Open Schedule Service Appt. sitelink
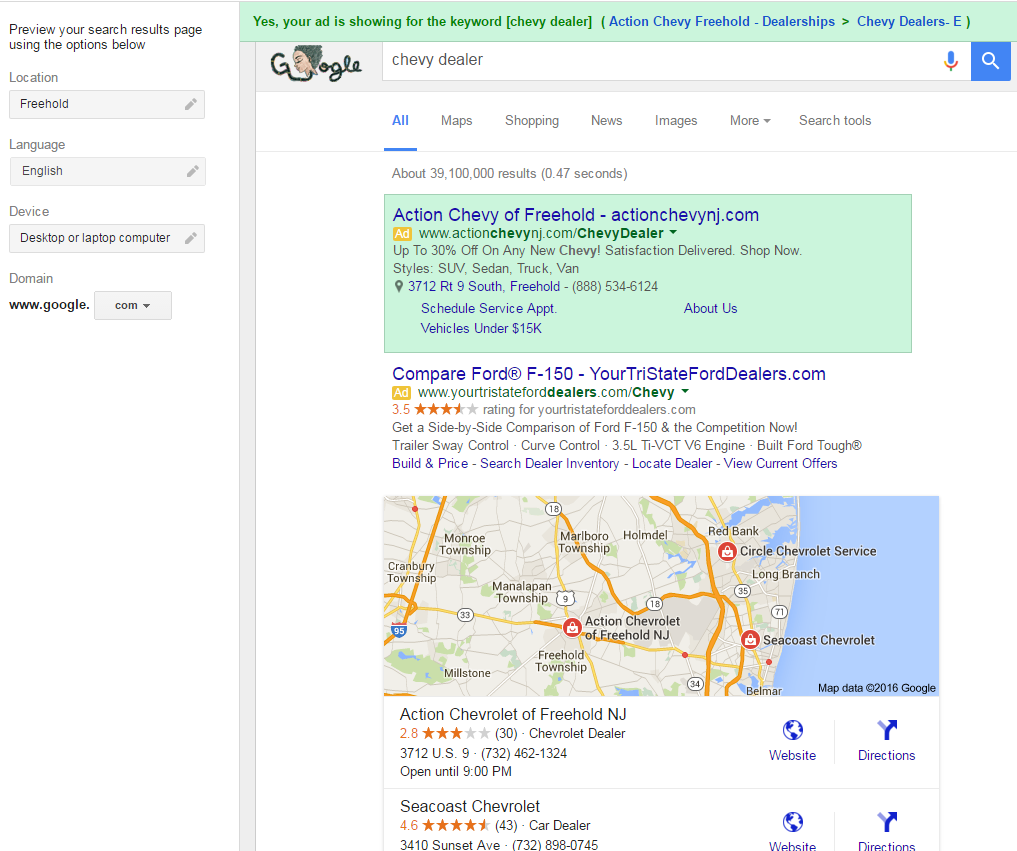Screen dimensions: 1017x851 point(489,309)
